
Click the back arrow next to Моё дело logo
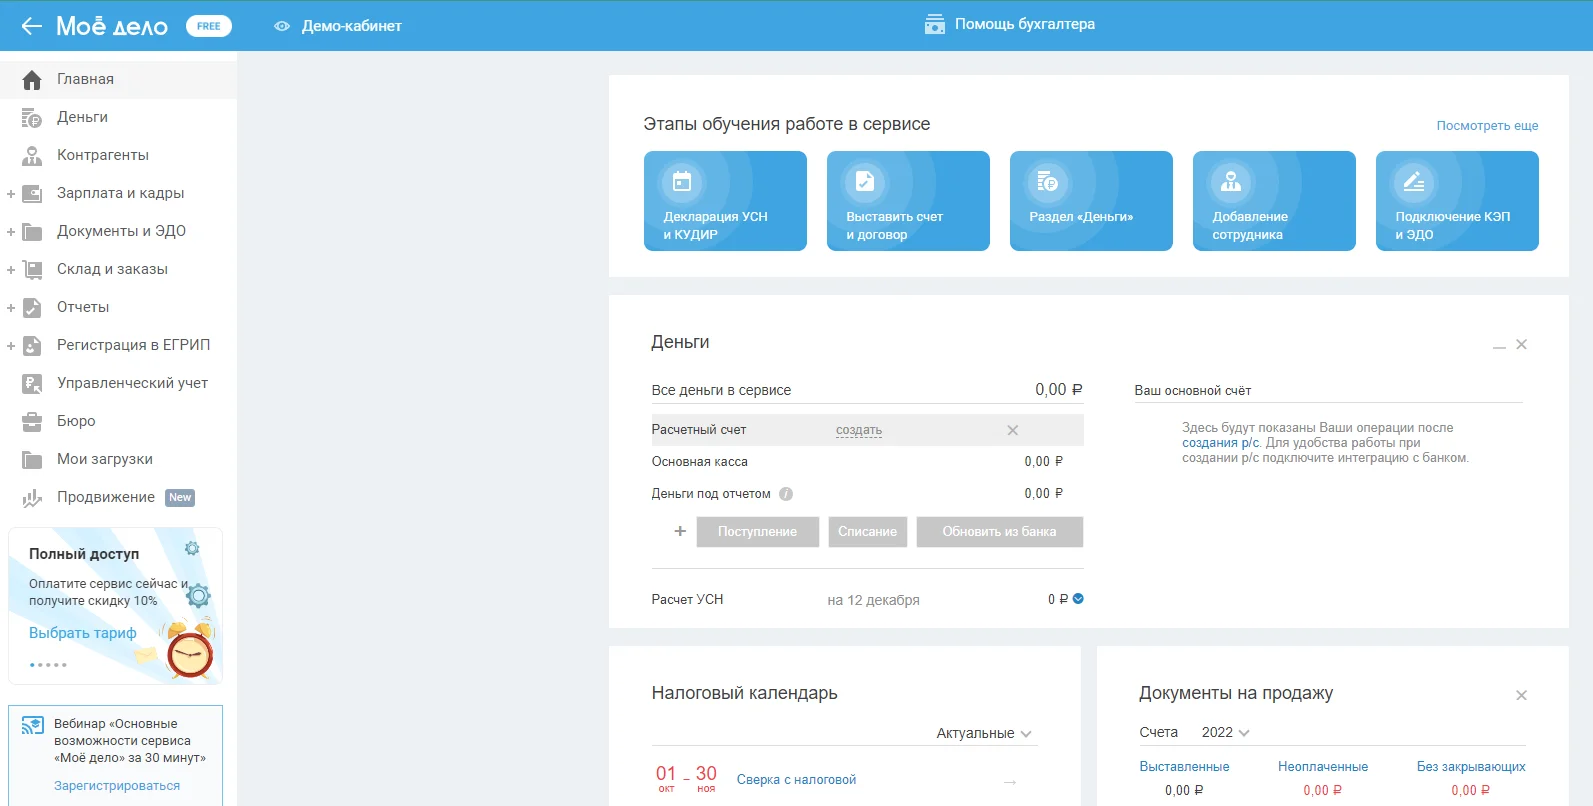click(x=31, y=26)
